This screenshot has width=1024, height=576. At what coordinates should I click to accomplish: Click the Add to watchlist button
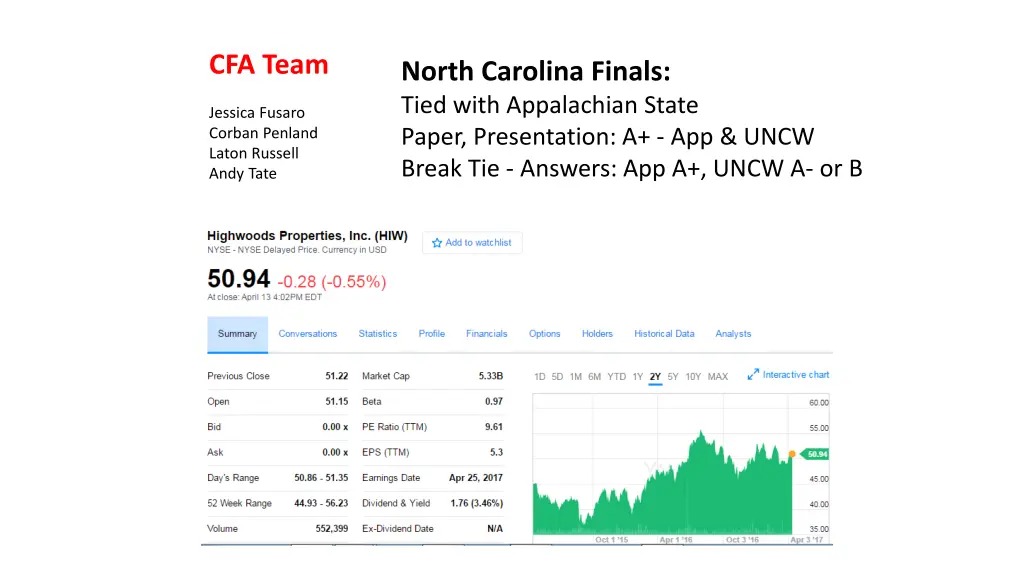coord(472,243)
